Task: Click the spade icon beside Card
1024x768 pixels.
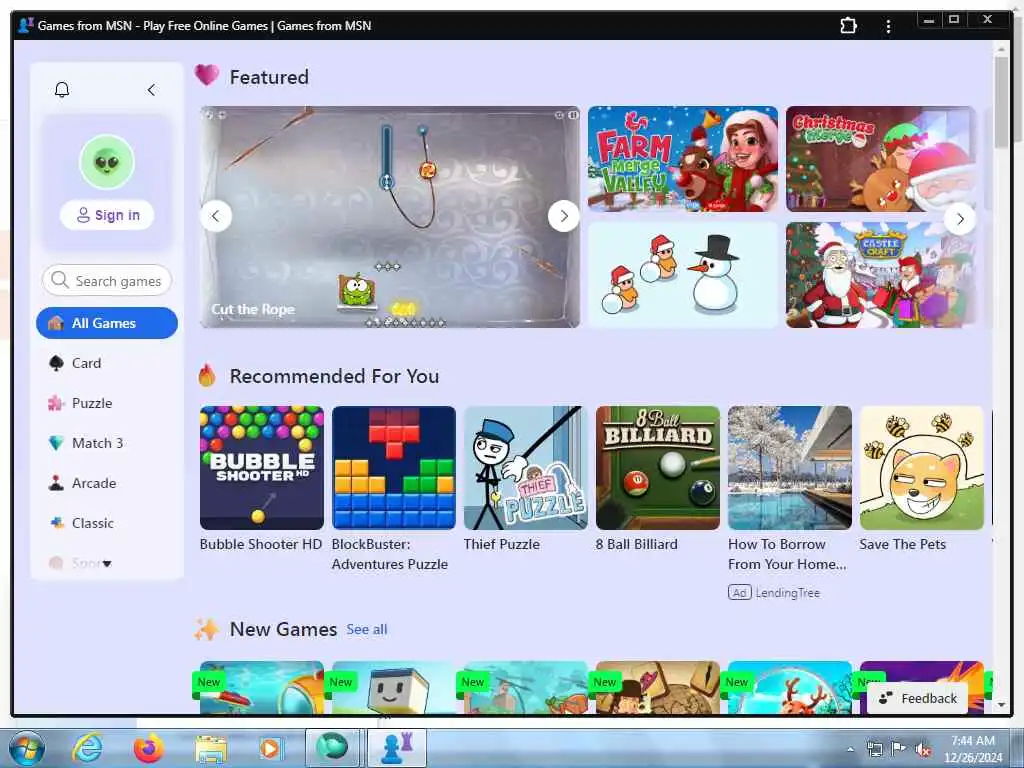Action: (x=56, y=363)
